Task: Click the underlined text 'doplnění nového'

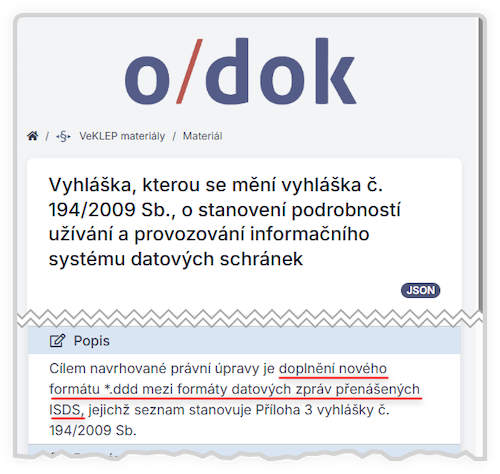Action: coord(333,369)
